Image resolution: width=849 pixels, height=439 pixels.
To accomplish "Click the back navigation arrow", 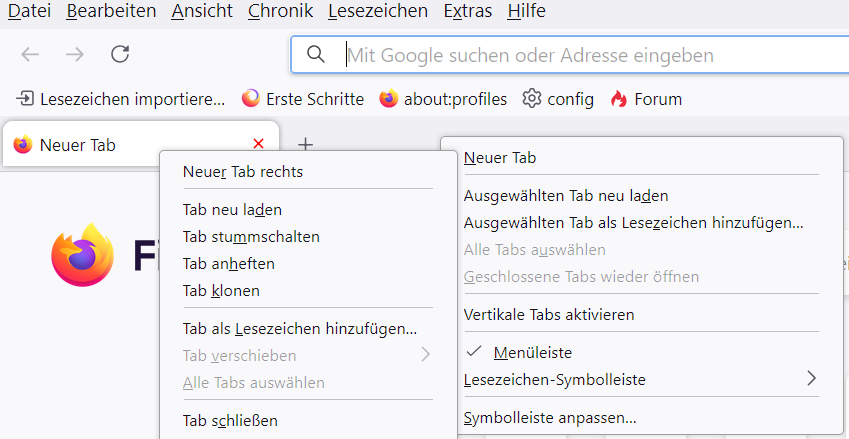I will (30, 55).
